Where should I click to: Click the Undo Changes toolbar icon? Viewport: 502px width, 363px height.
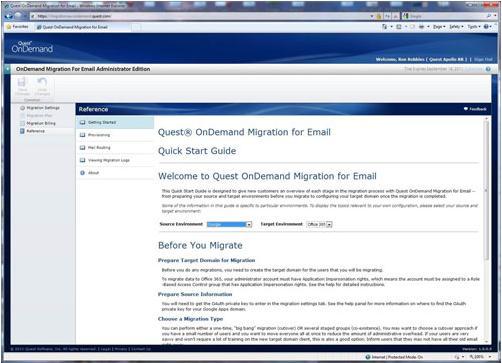coord(42,86)
